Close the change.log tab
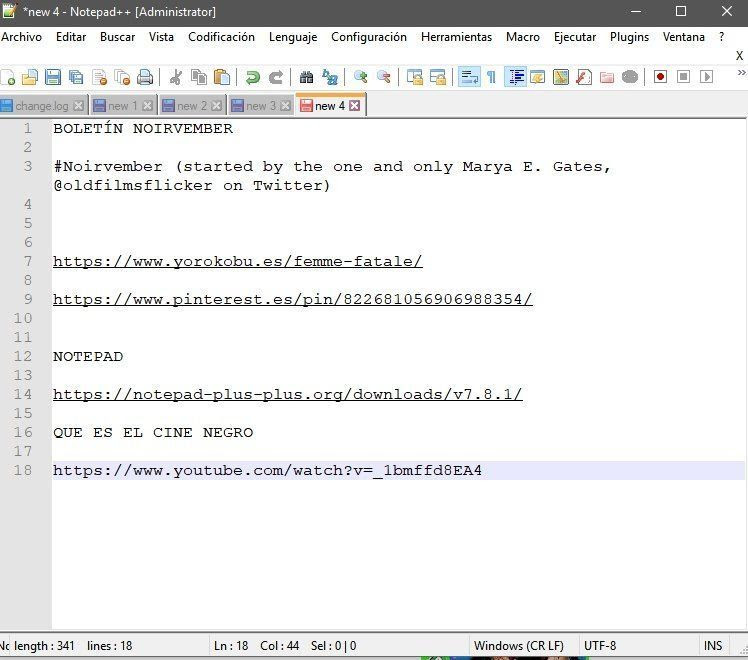The height and width of the screenshot is (660, 748). pyautogui.click(x=79, y=106)
